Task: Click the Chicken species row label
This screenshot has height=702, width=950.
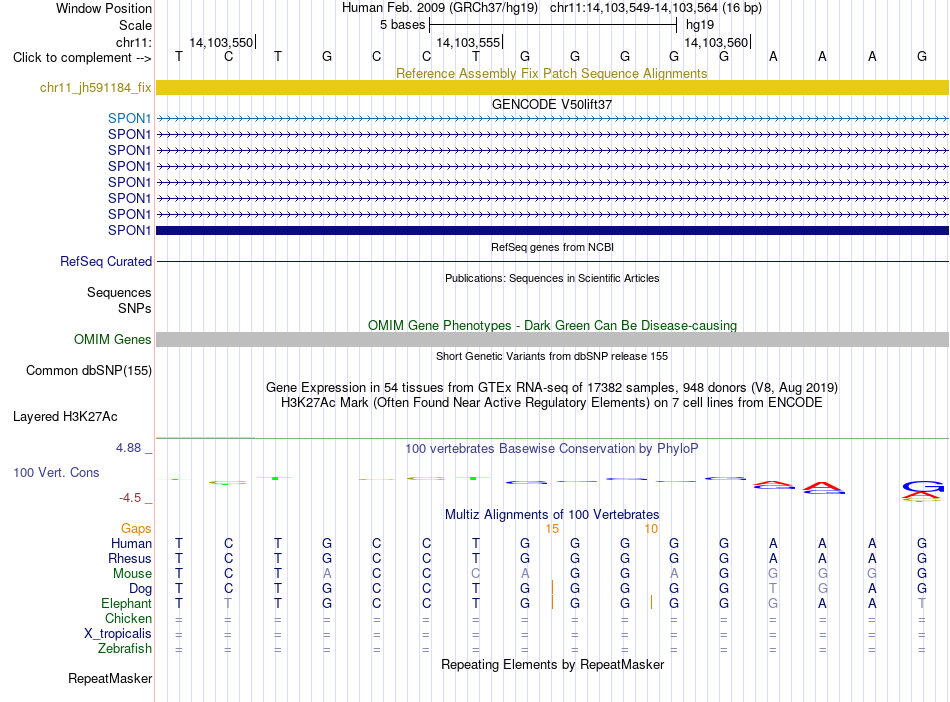Action: click(128, 618)
